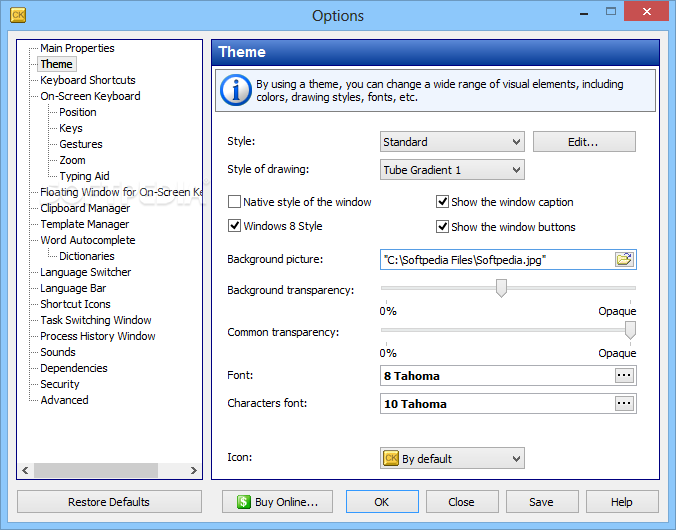Open Advanced settings page
Viewport: 676px width, 530px height.
pos(64,400)
